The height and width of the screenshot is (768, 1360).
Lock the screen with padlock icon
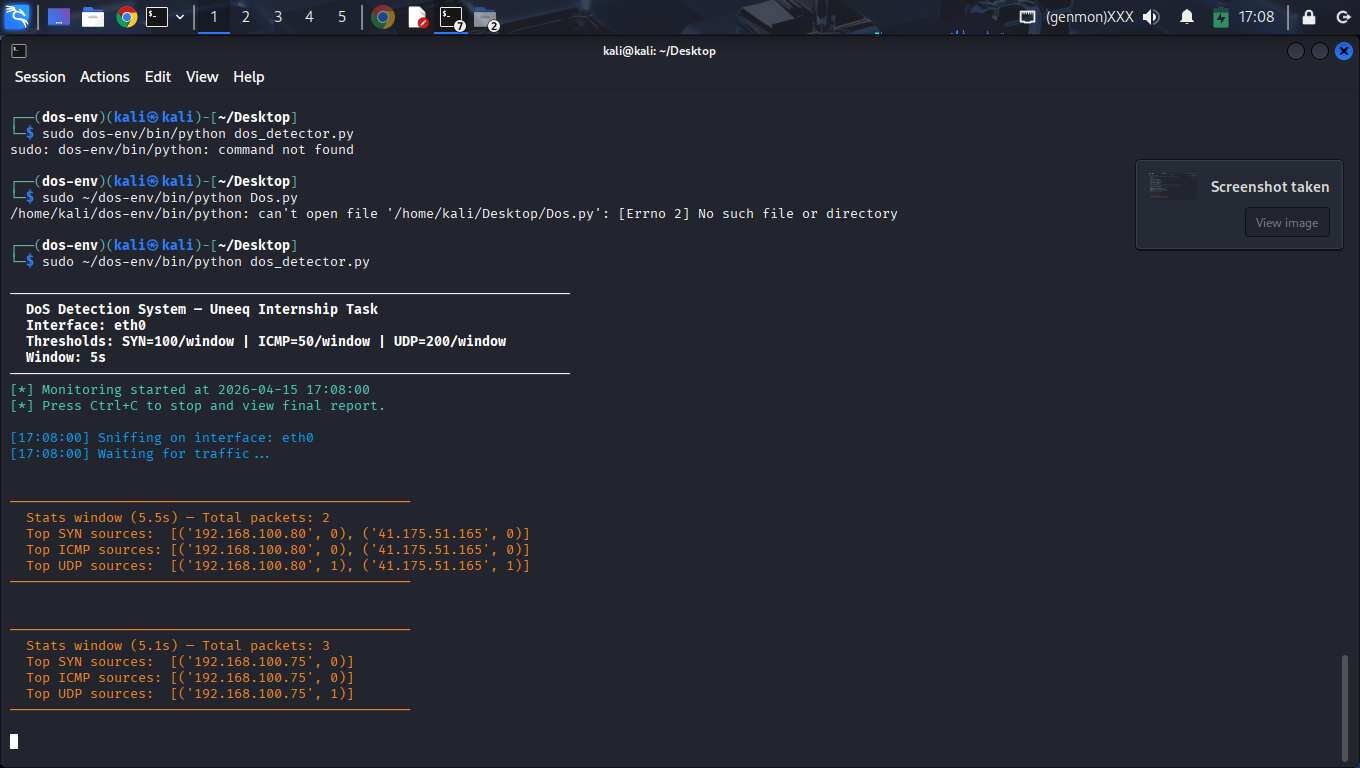coord(1308,17)
